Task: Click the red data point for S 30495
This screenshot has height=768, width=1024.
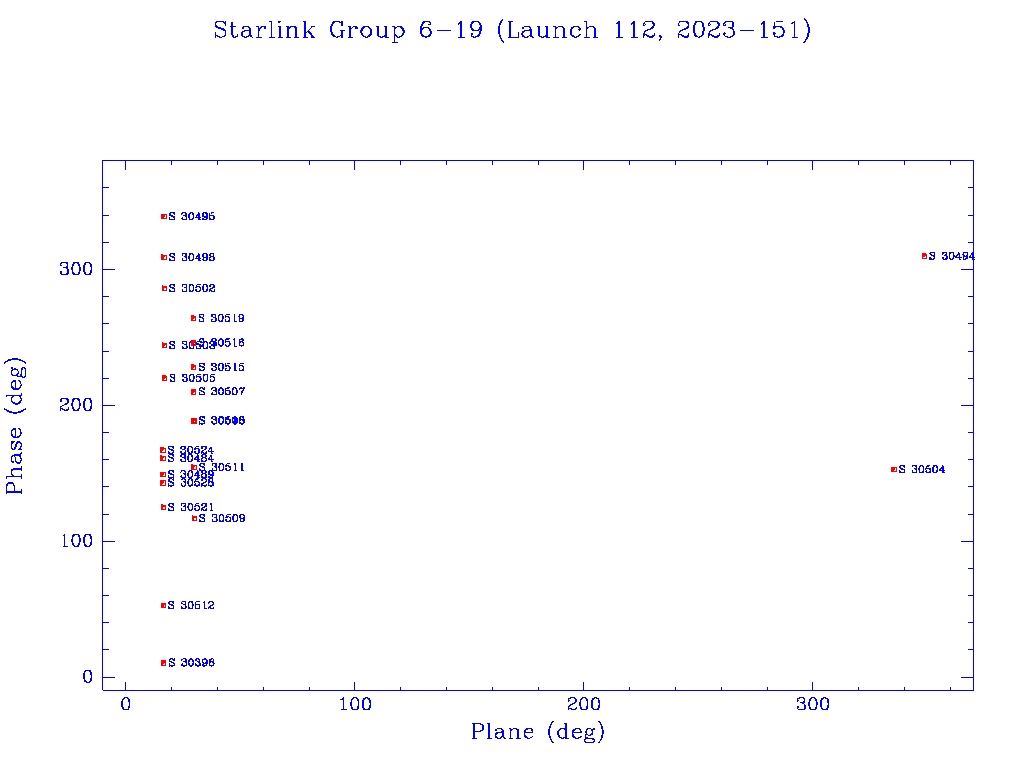Action: click(163, 216)
